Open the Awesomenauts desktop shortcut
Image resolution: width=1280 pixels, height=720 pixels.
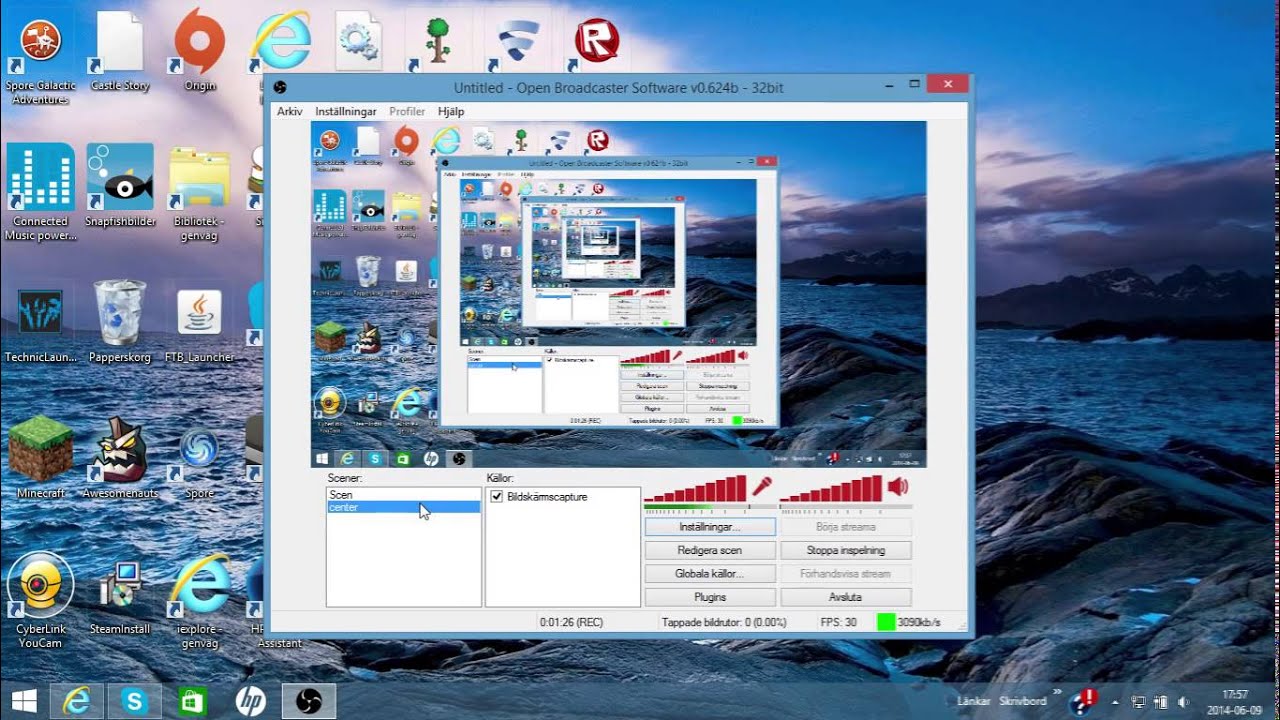click(x=120, y=458)
